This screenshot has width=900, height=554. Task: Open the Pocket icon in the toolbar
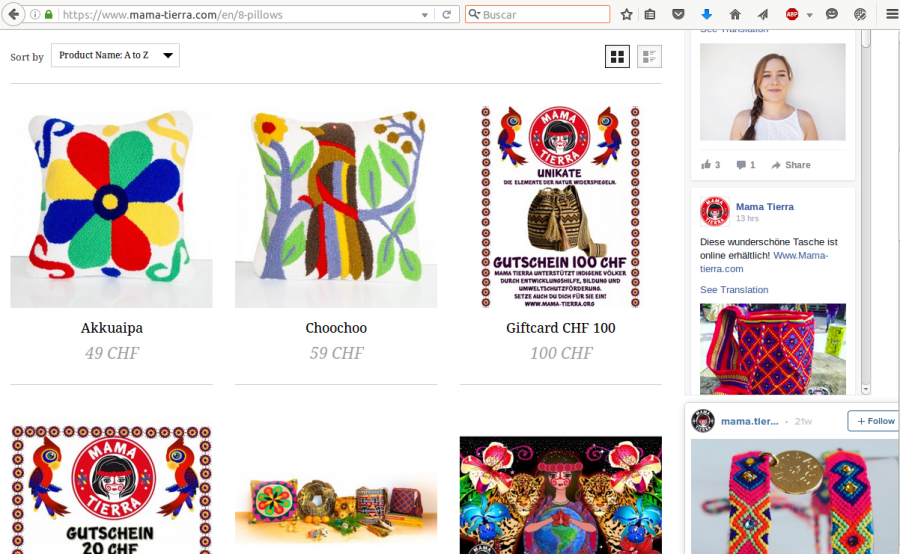[x=678, y=14]
